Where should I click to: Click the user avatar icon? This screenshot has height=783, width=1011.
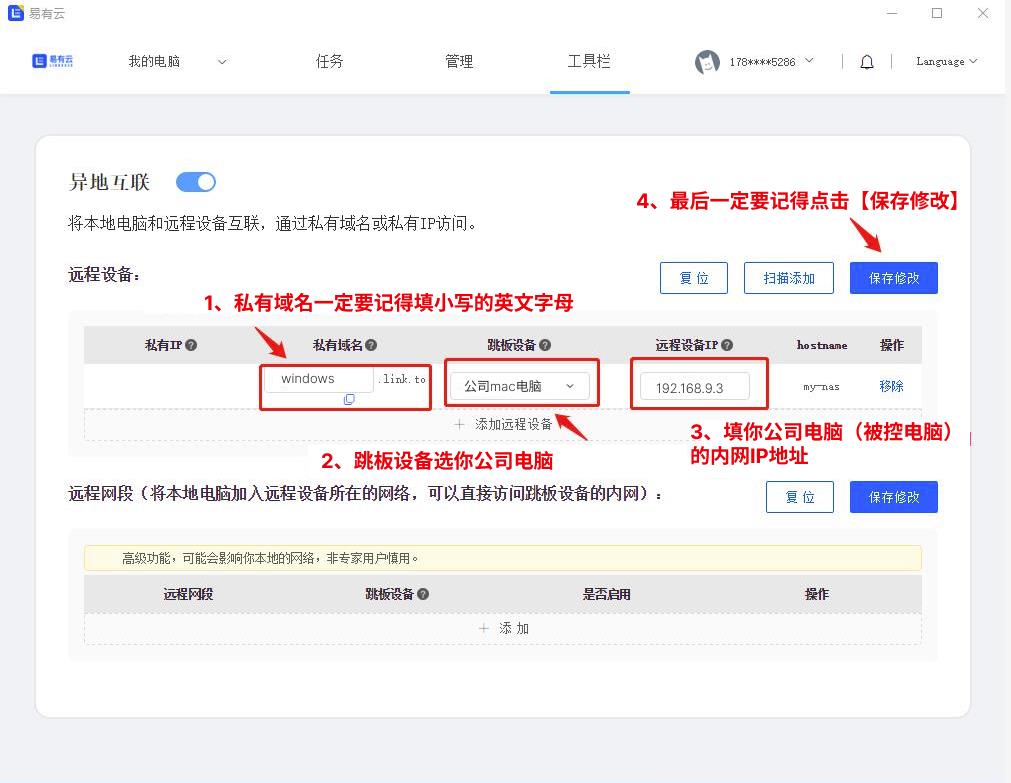(707, 62)
